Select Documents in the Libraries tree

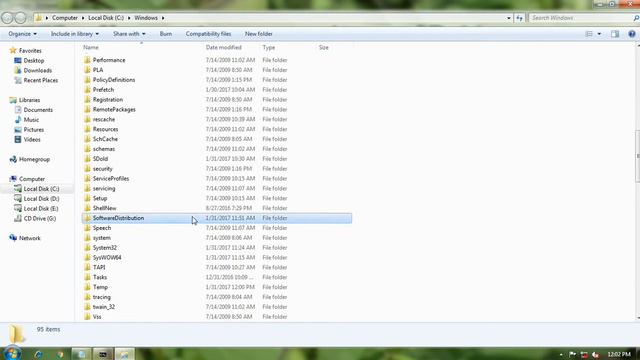(38, 110)
